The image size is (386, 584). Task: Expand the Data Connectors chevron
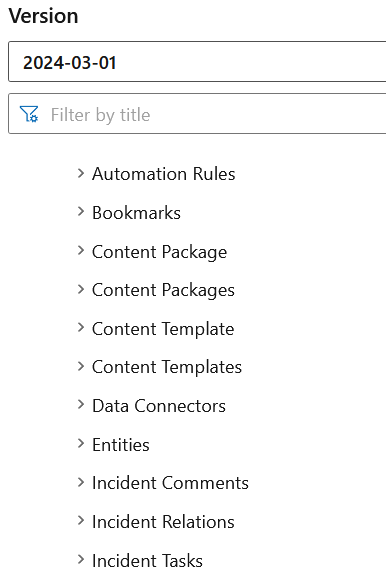click(80, 405)
